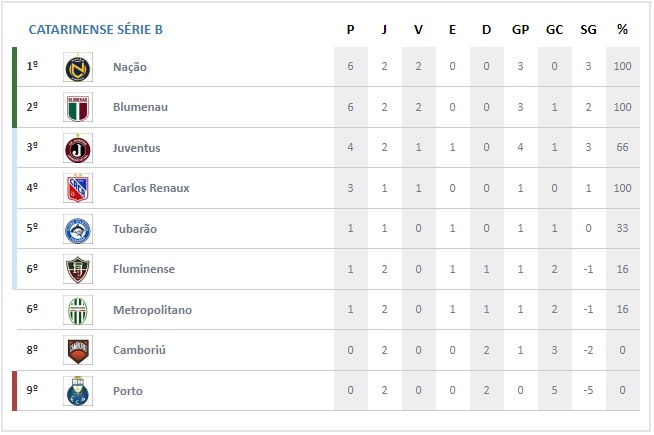Open the Juventus team badge
654x435 pixels.
pyautogui.click(x=78, y=148)
